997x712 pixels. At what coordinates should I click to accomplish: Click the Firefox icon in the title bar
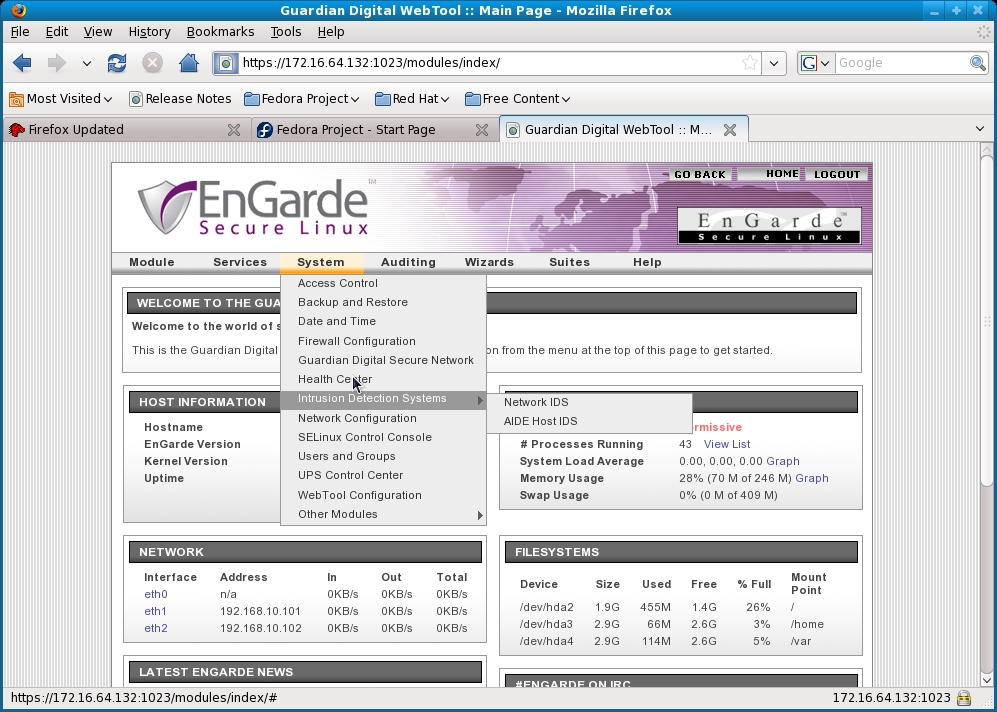18,10
